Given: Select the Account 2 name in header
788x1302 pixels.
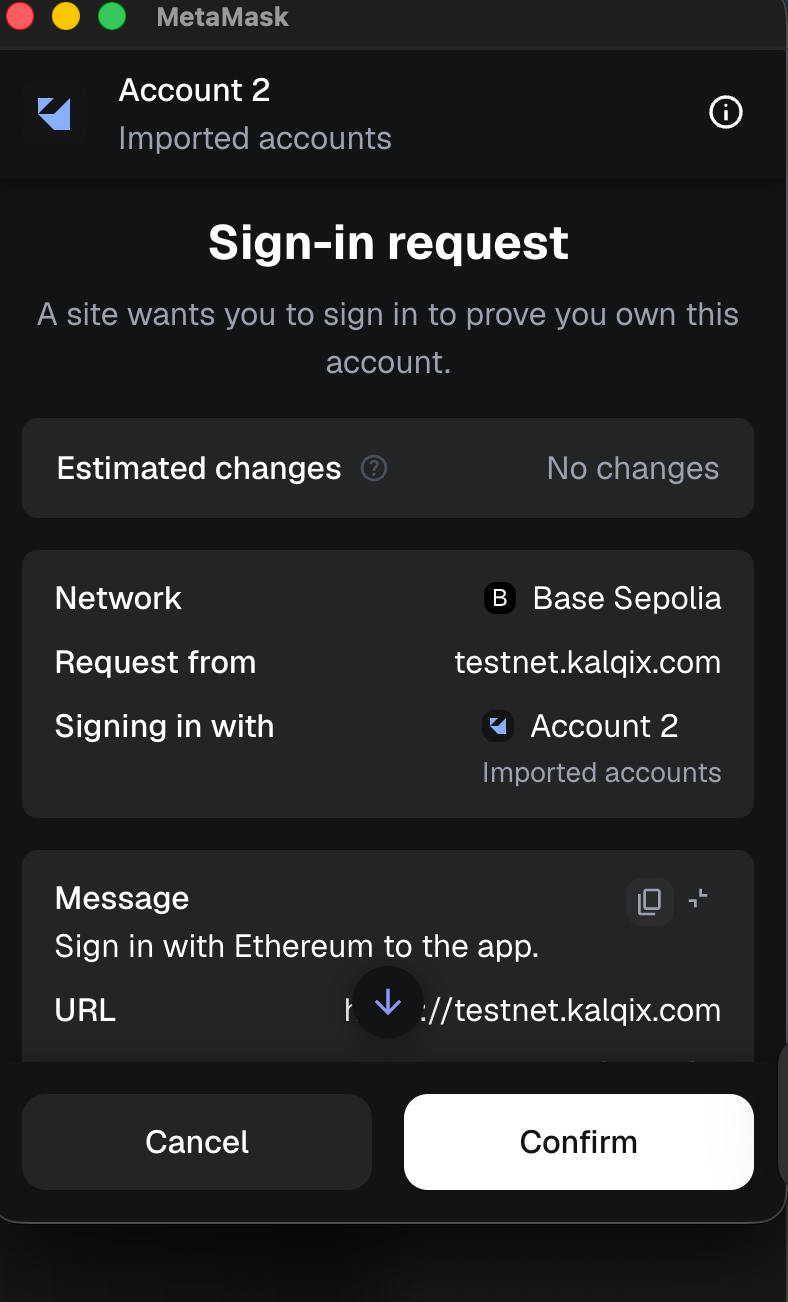Looking at the screenshot, I should tap(194, 90).
